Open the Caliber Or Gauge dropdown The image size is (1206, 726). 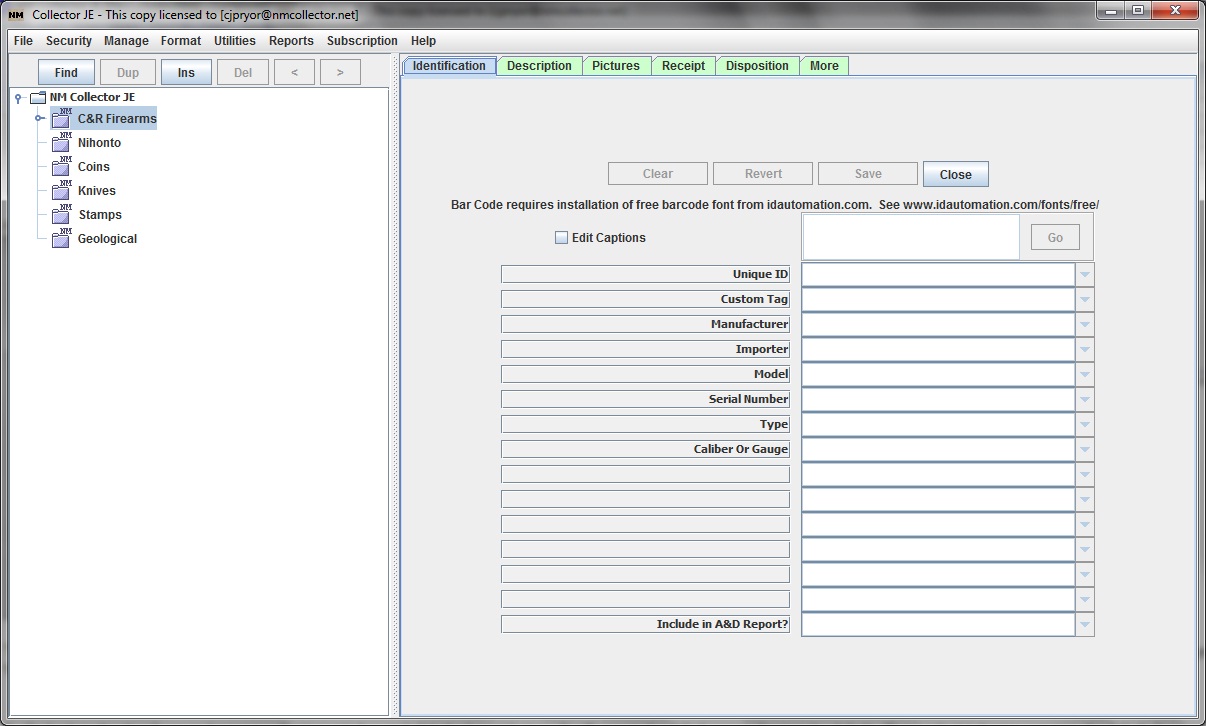(1084, 449)
